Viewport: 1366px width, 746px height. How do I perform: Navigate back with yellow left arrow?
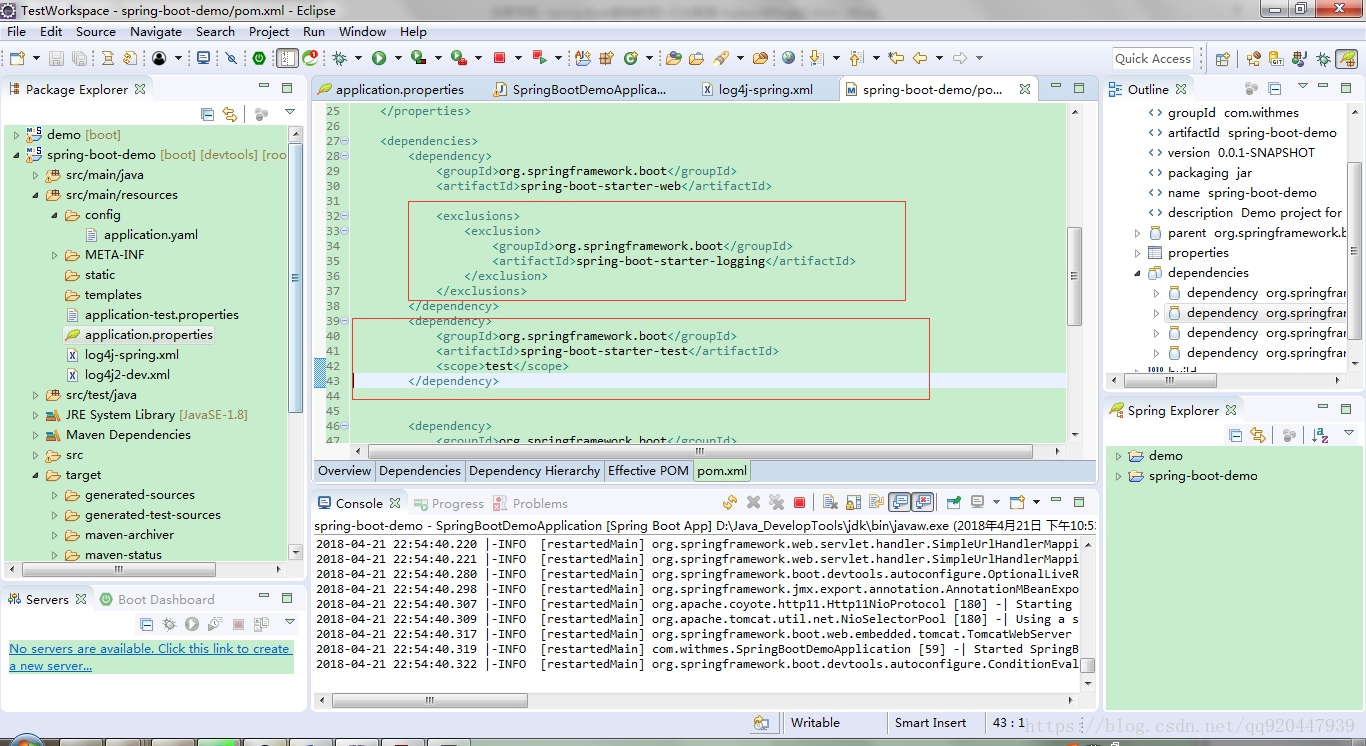point(920,58)
